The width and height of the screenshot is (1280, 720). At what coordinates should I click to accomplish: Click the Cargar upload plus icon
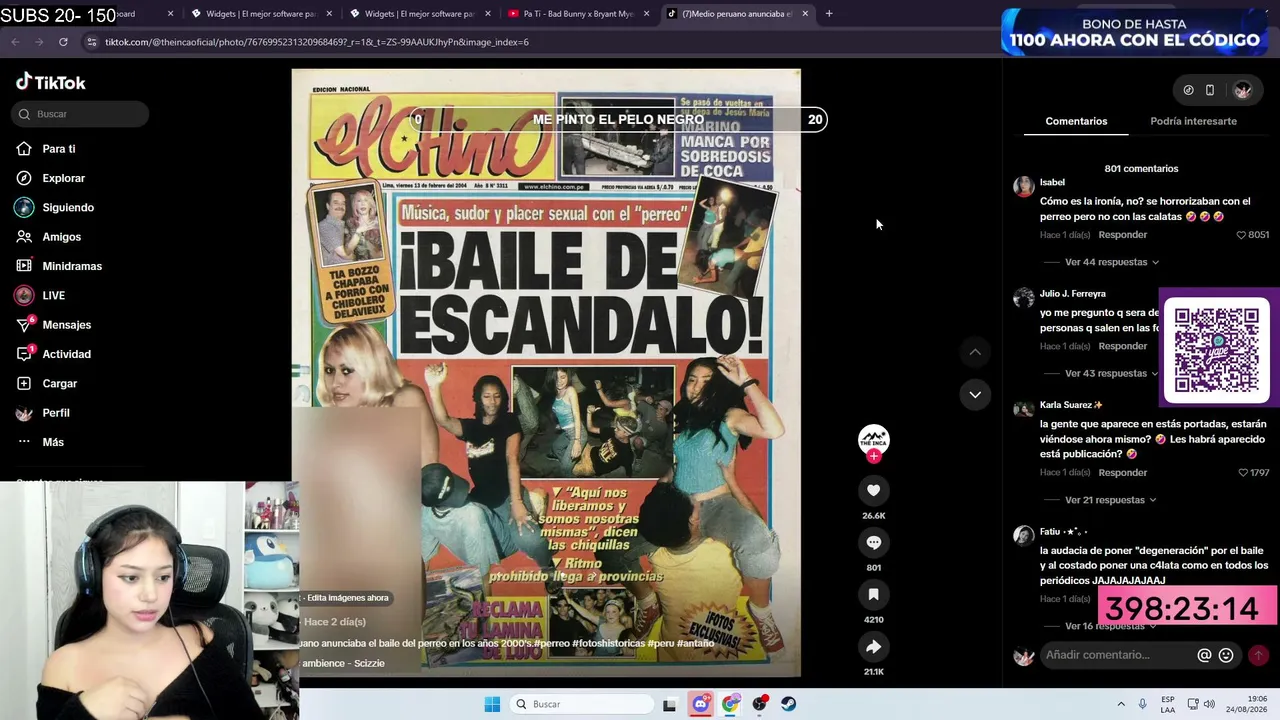tap(24, 383)
